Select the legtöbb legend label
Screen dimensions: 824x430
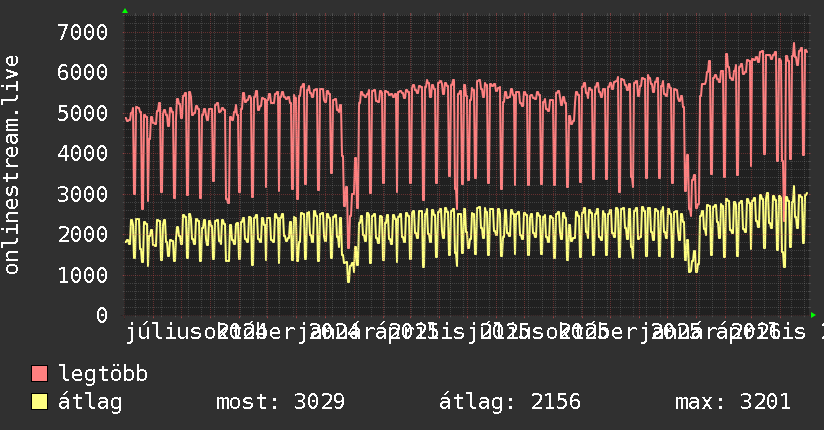[x=103, y=374]
